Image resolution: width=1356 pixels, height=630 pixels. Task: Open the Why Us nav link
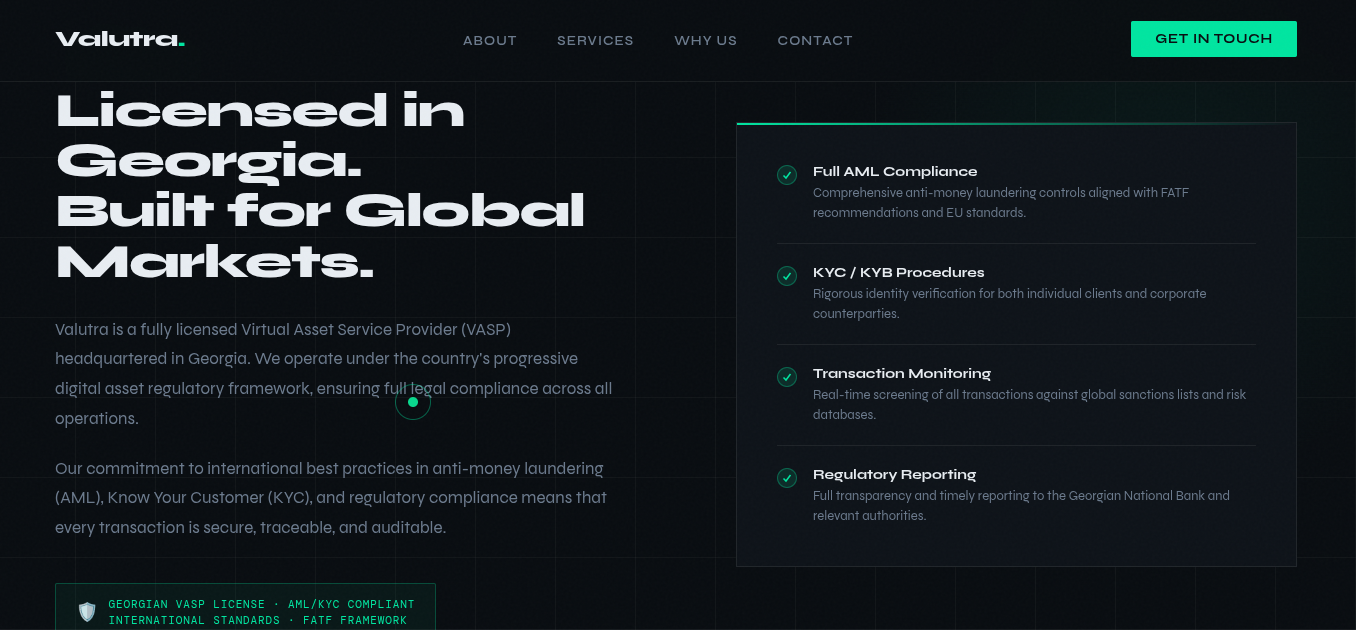(x=706, y=41)
